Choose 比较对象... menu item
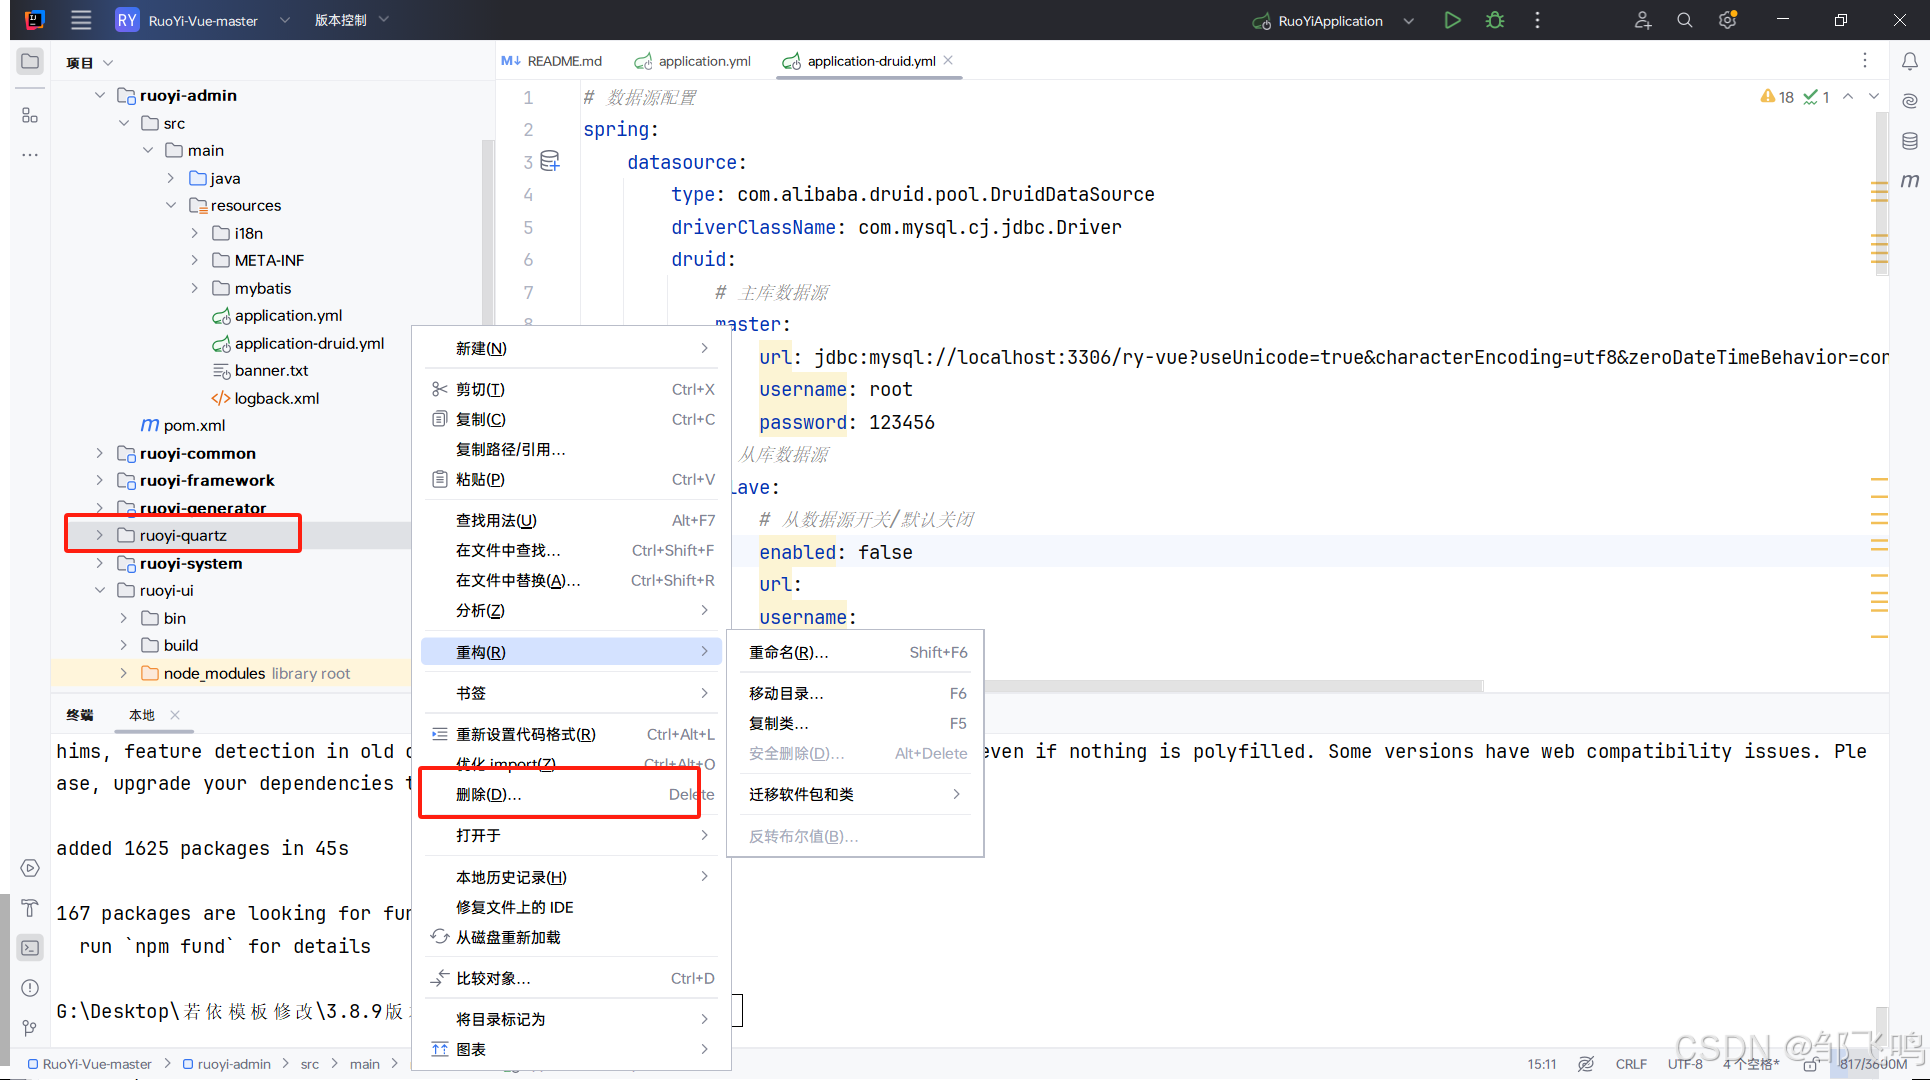This screenshot has width=1930, height=1080. pyautogui.click(x=570, y=978)
